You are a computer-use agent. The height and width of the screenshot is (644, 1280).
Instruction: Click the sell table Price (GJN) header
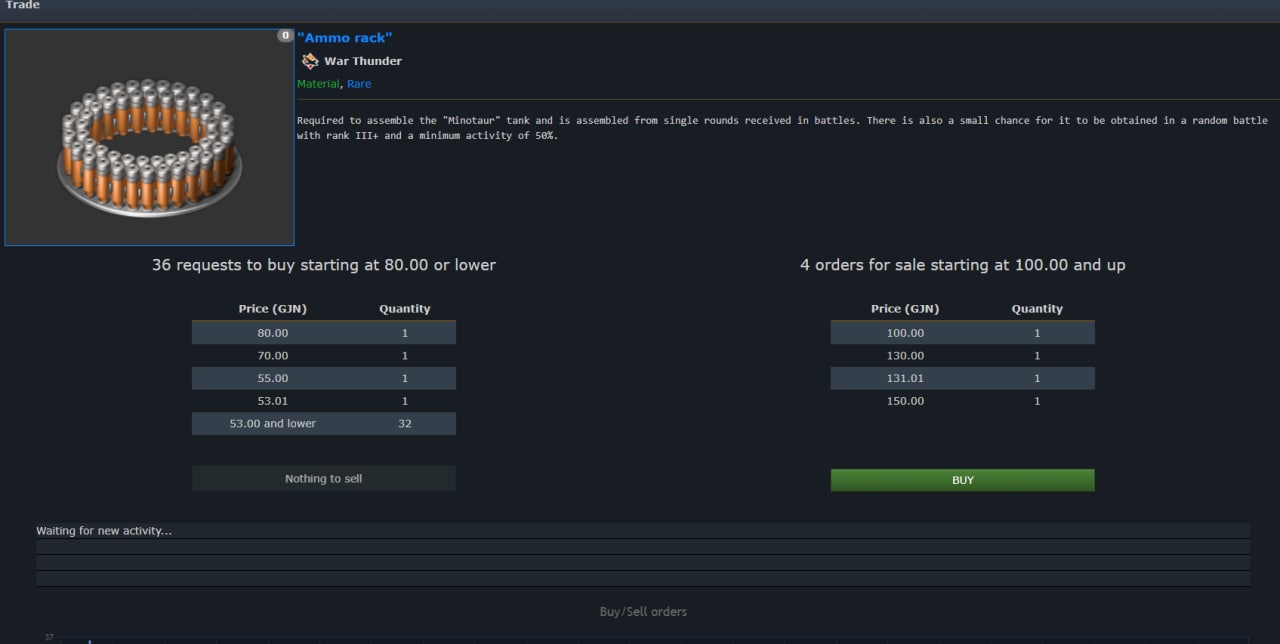click(x=905, y=309)
